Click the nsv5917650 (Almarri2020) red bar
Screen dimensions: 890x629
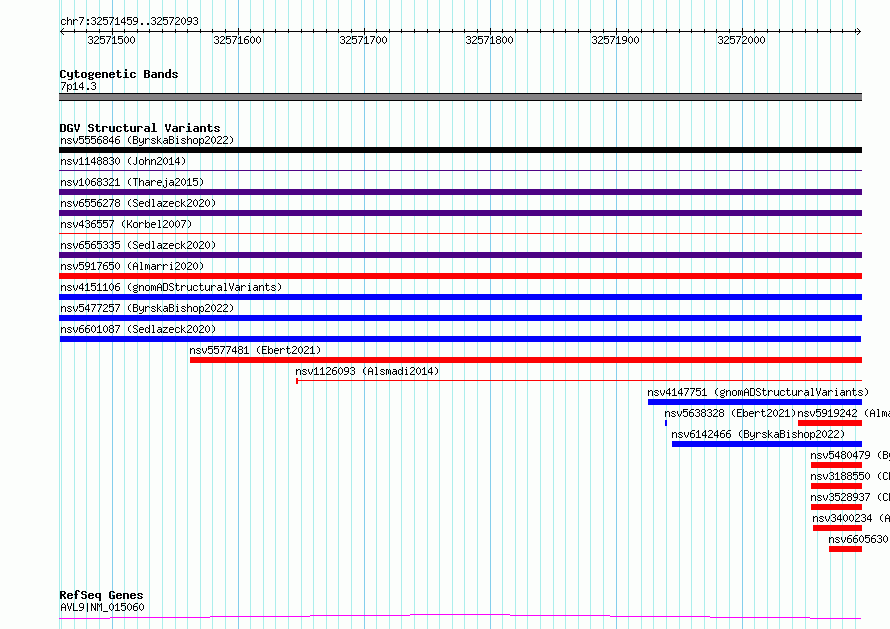(x=460, y=276)
